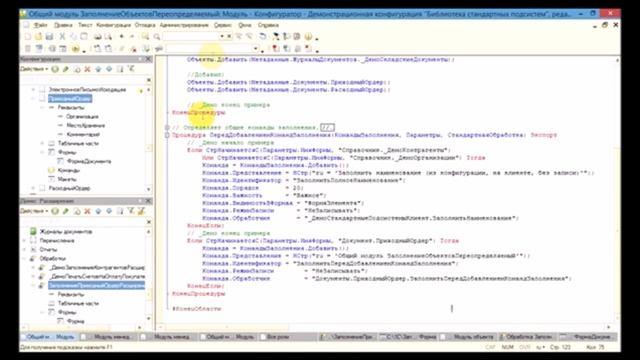The image size is (640, 360).
Task: Expand the РасходныйОрдер tree node
Action: (33, 188)
